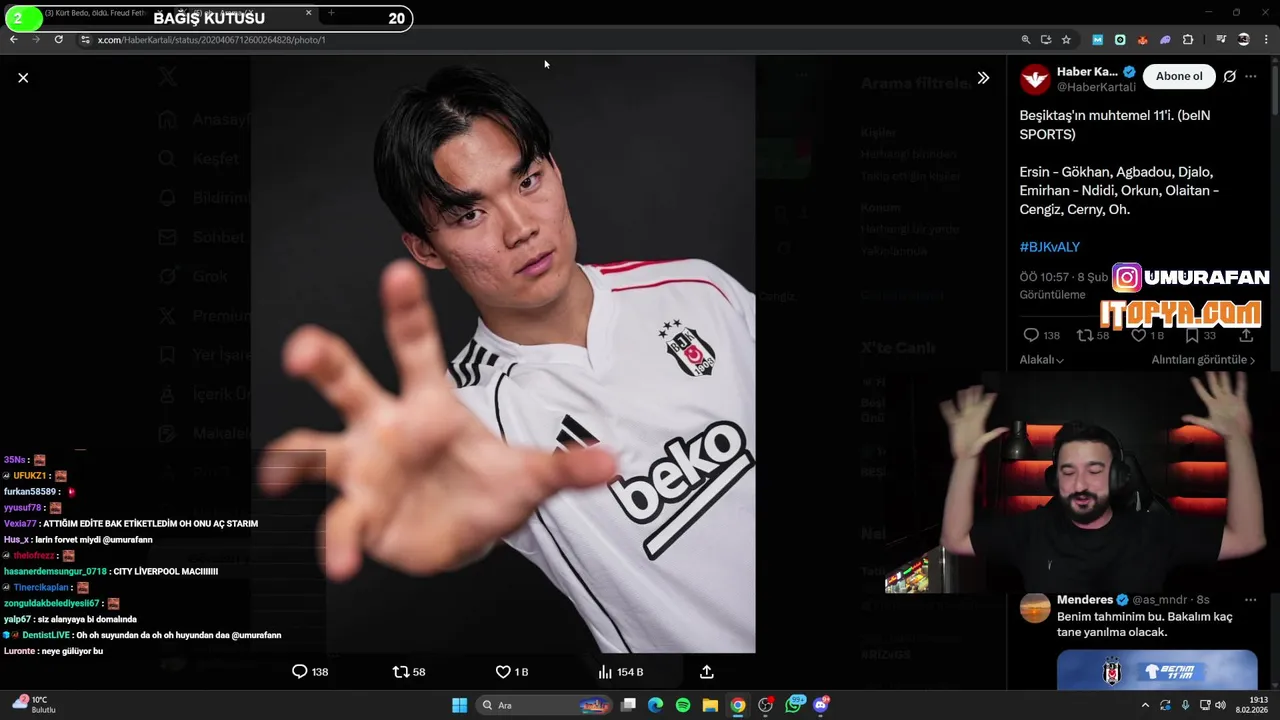Go back with the browser back arrow
Screen dimensions: 1280x720
(x=13, y=40)
